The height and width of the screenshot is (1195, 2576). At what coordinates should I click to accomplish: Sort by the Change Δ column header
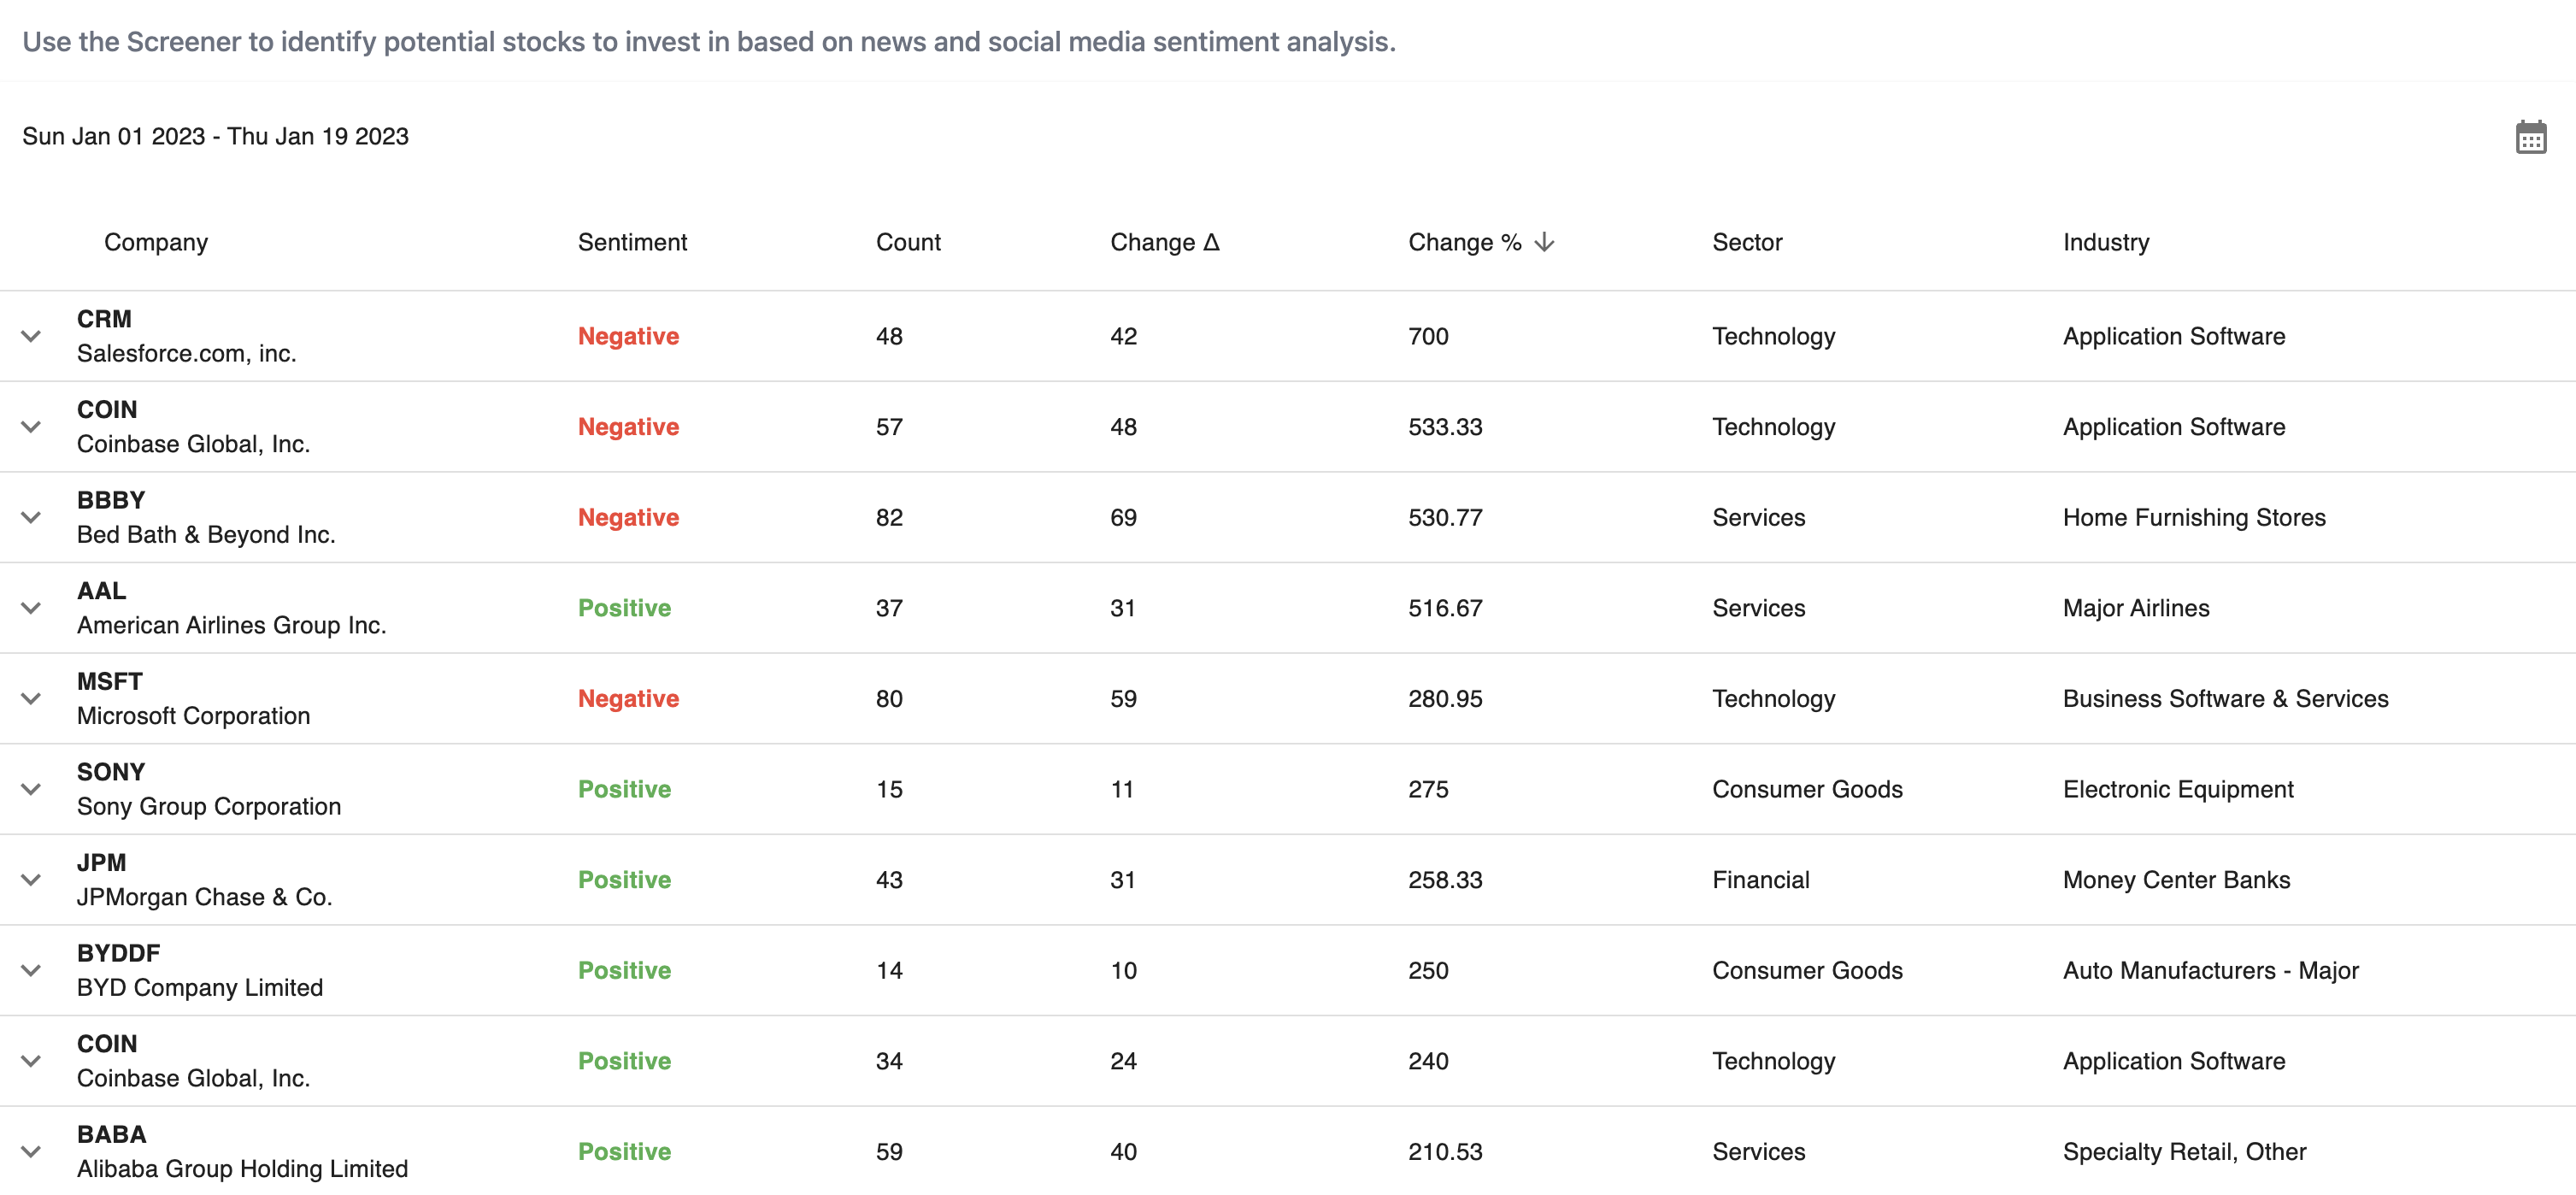[x=1165, y=242]
